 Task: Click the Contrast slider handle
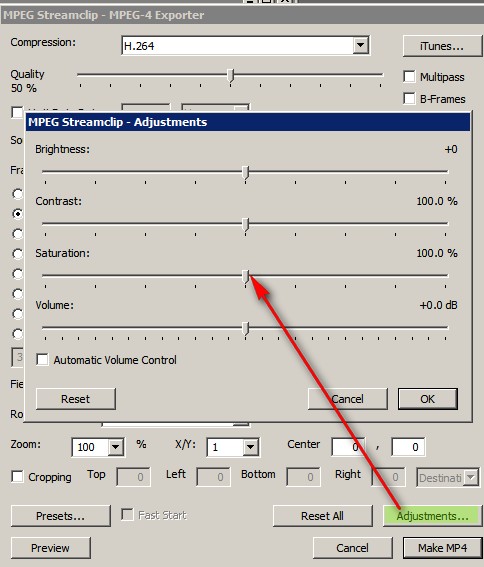pyautogui.click(x=246, y=225)
